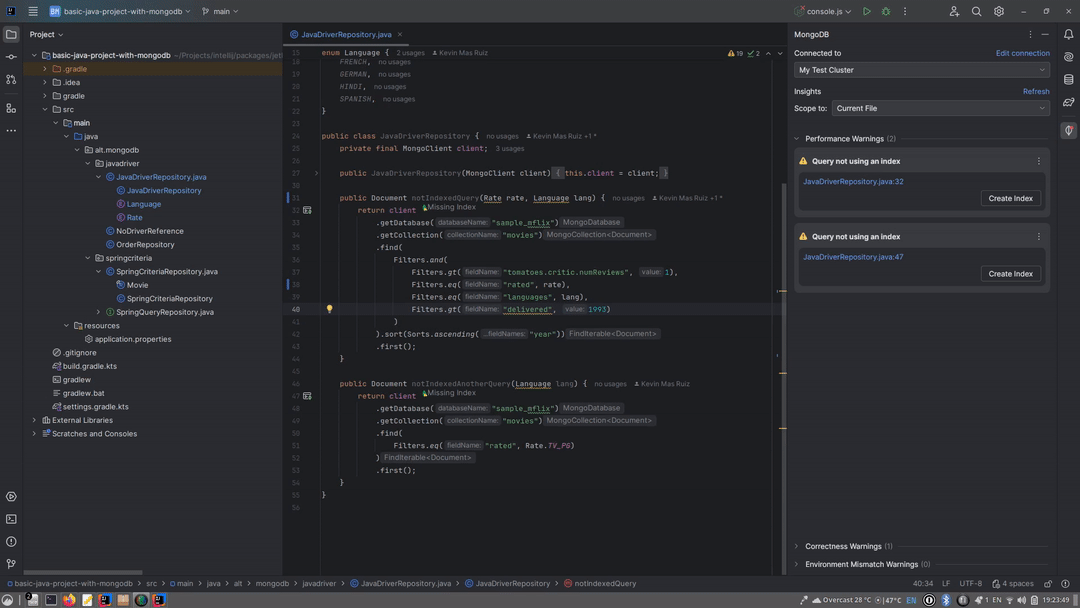
Task: Open the Database tool window icon
Action: [1068, 79]
